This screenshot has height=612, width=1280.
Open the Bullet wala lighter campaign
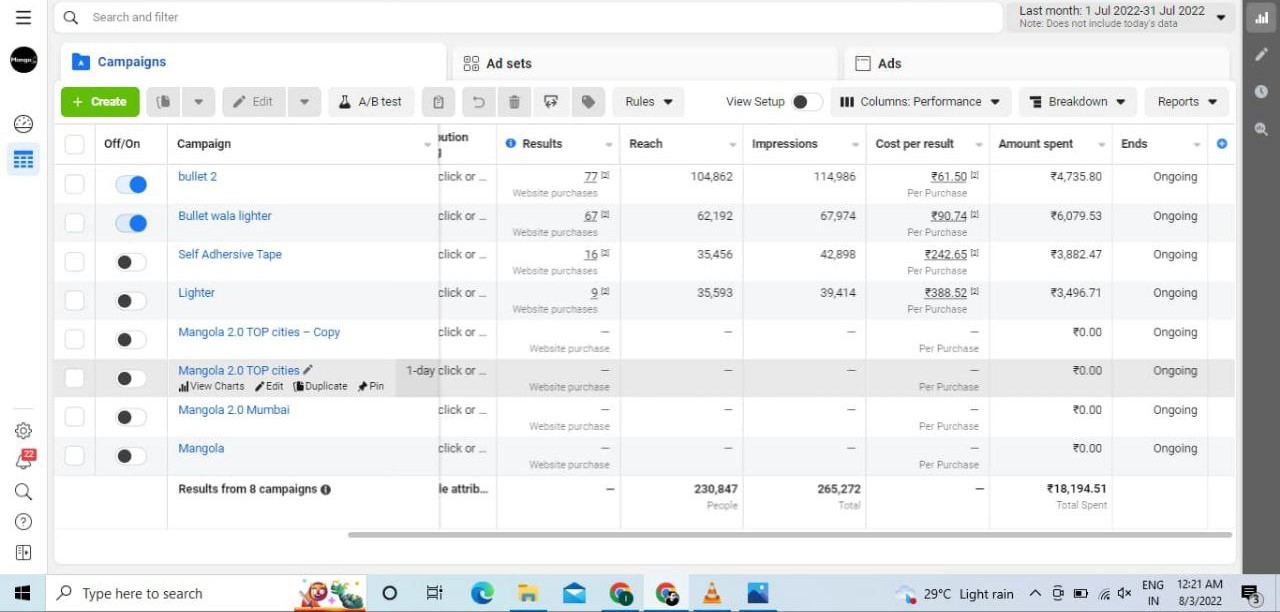(x=224, y=215)
